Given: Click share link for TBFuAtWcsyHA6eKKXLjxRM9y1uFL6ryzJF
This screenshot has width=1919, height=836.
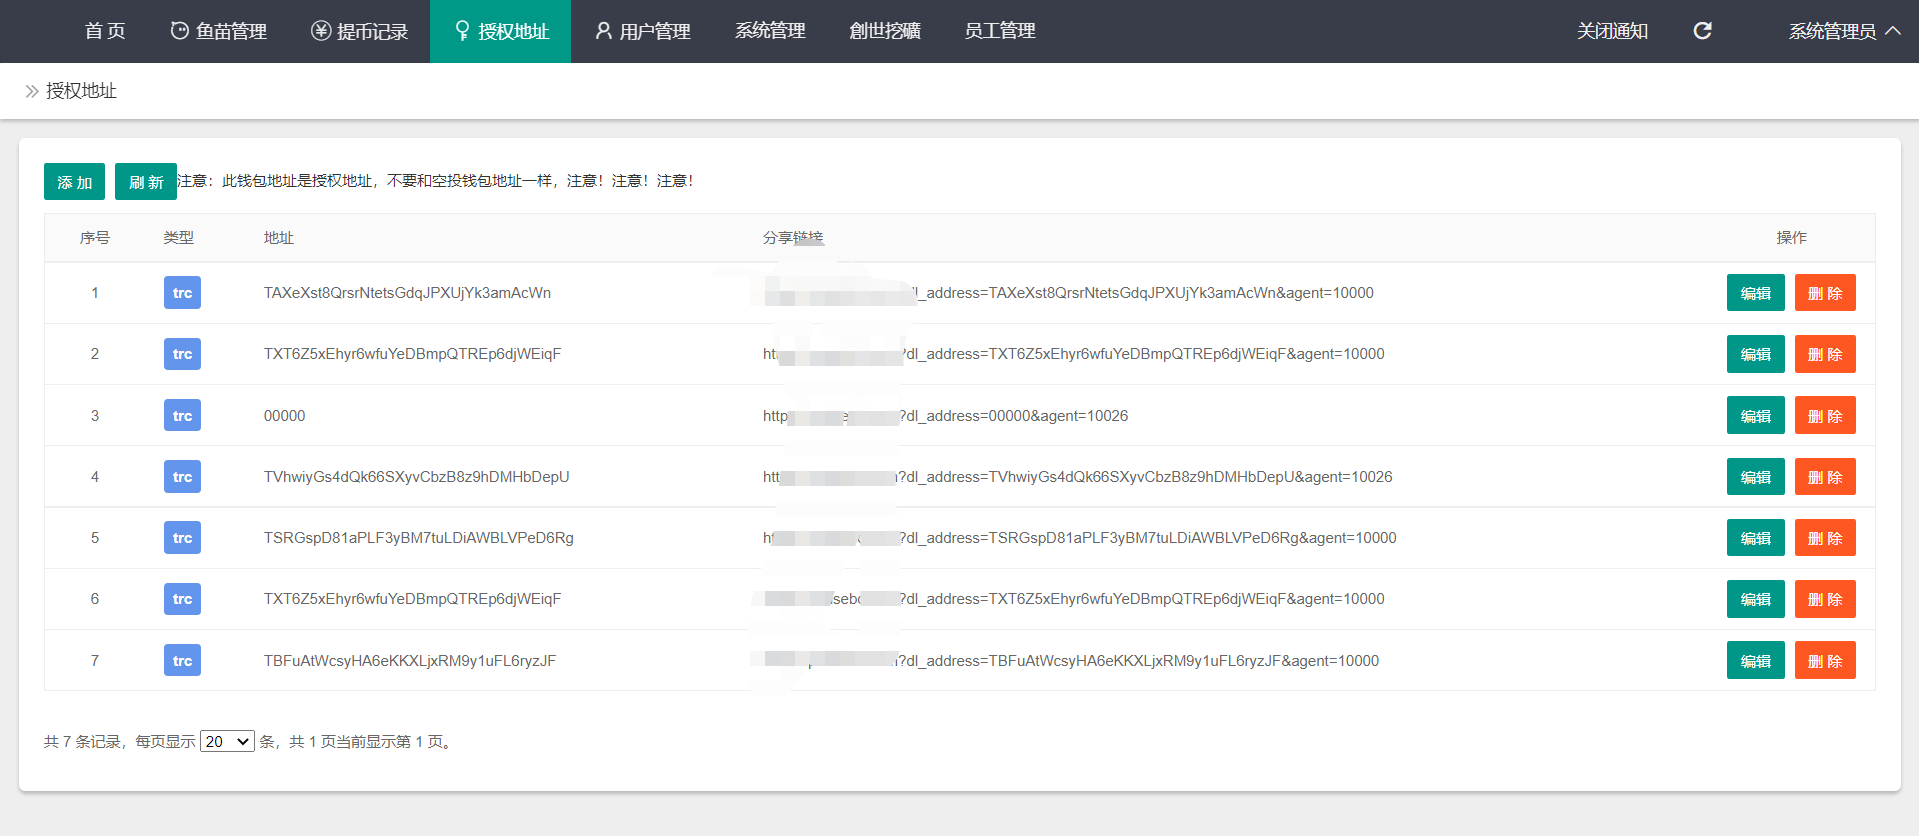Looking at the screenshot, I should coord(1070,661).
